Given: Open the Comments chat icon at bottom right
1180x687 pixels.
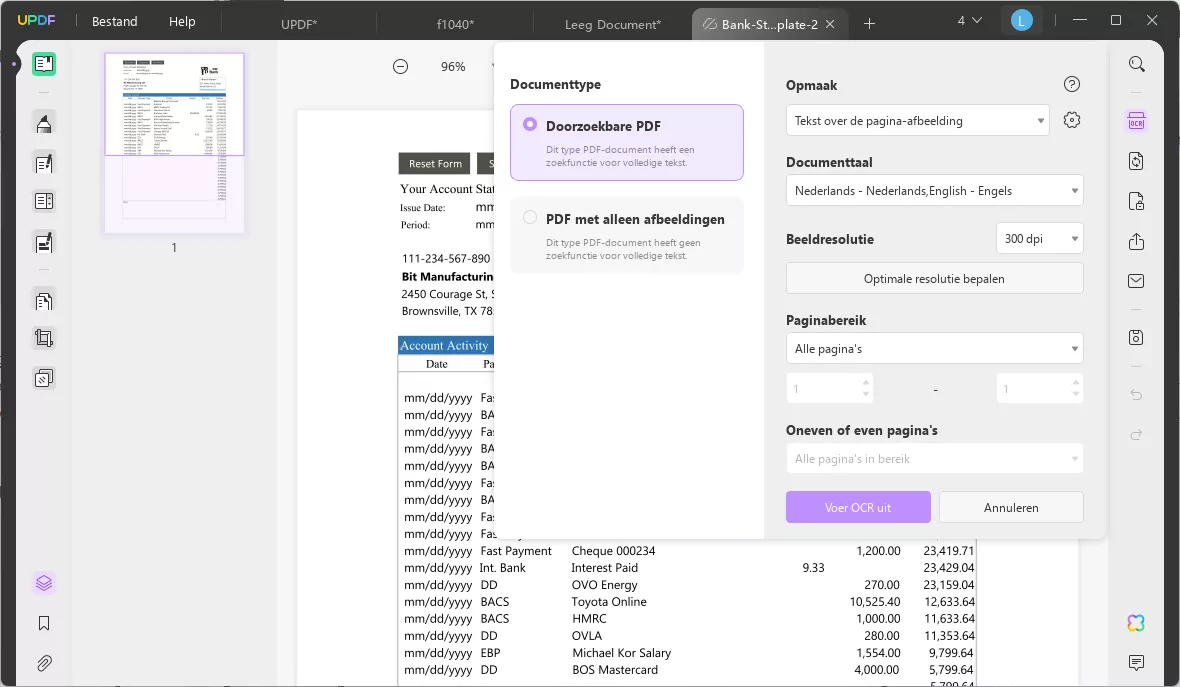Looking at the screenshot, I should [x=1136, y=662].
